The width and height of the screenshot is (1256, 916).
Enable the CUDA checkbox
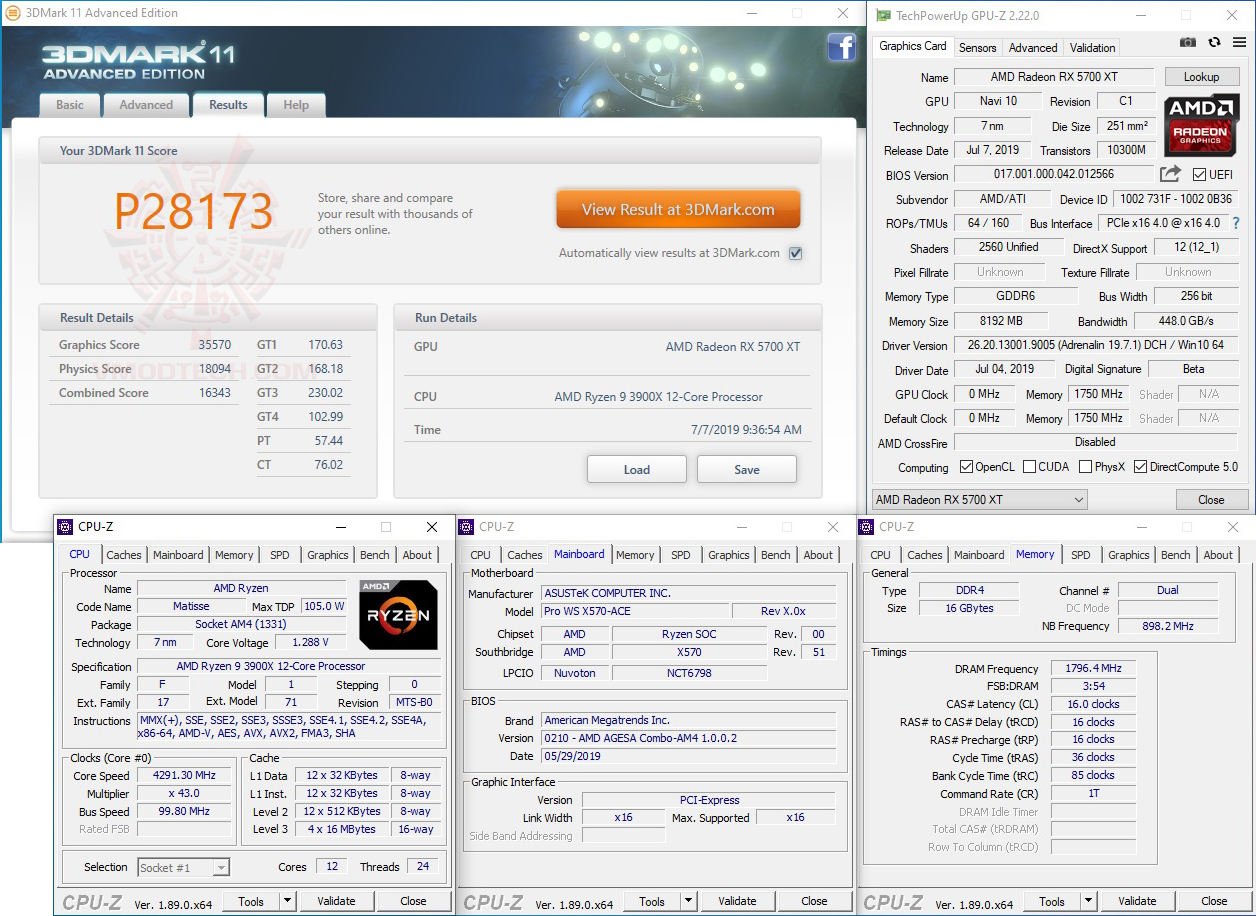tap(1028, 466)
